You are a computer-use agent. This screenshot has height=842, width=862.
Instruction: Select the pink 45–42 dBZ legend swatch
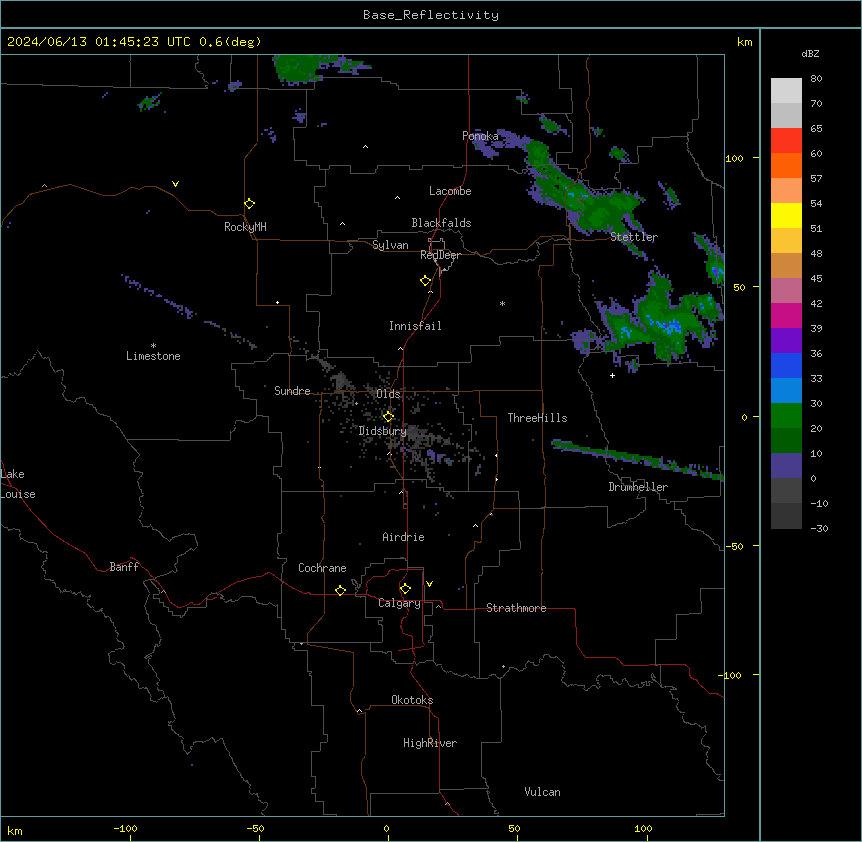[x=786, y=291]
